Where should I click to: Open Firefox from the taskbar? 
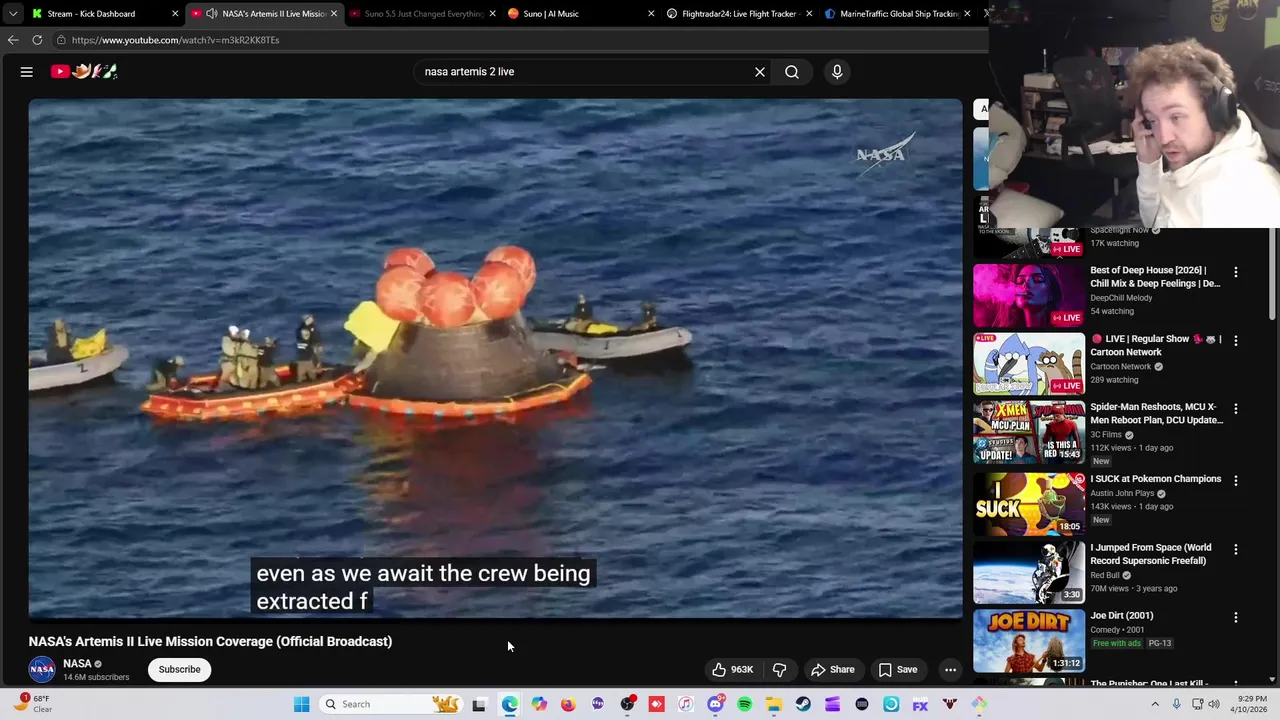coord(568,704)
